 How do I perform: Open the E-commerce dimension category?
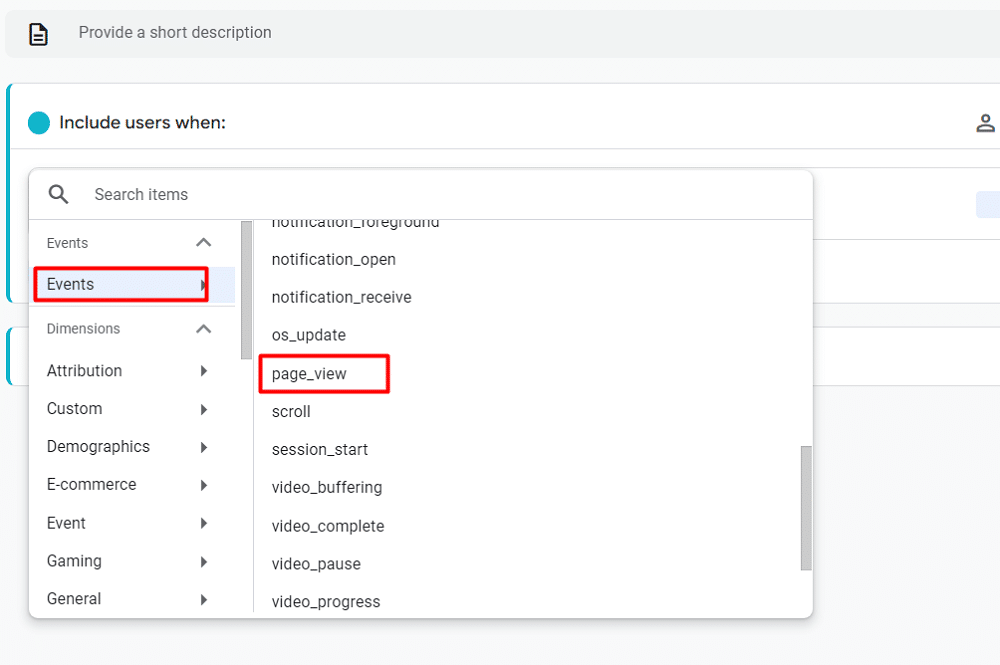(92, 485)
